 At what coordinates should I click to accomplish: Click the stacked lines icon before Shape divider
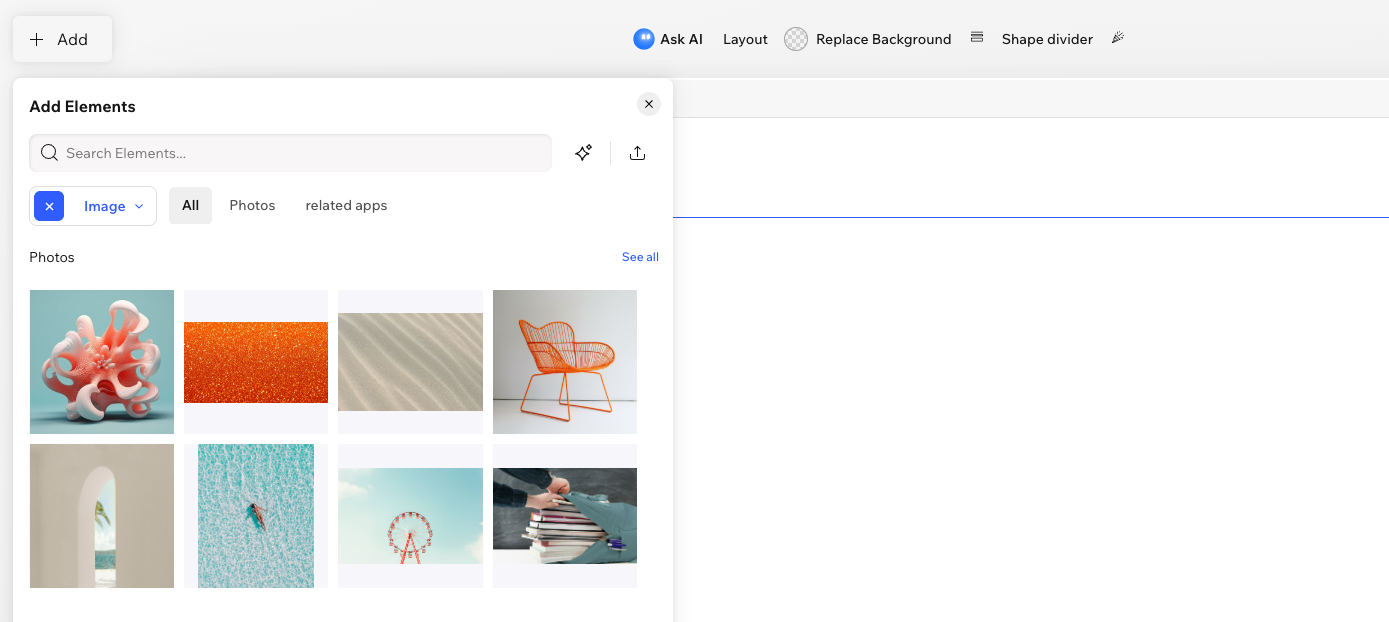(x=977, y=38)
